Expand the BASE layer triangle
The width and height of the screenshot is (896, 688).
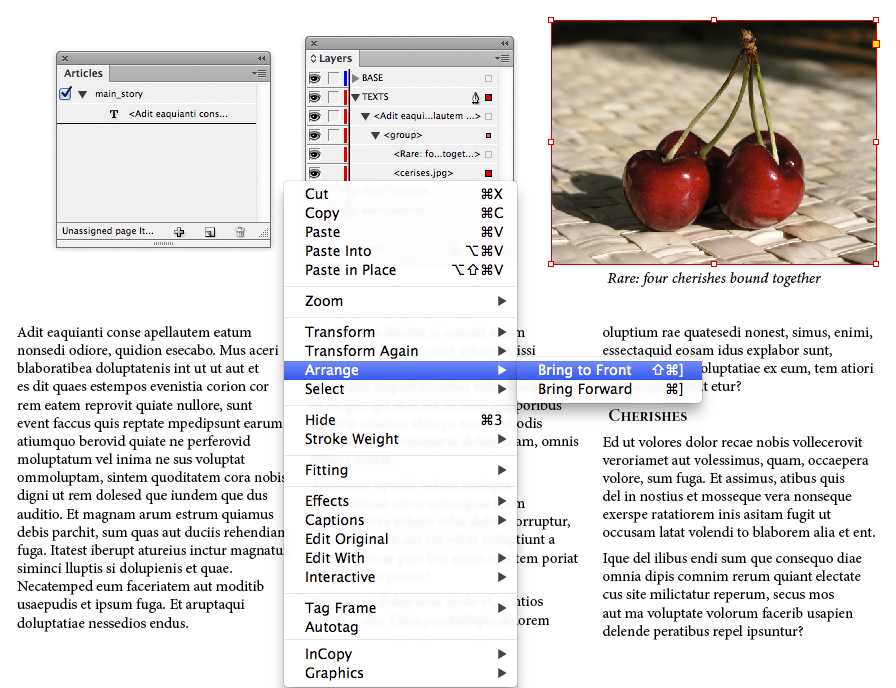(356, 78)
